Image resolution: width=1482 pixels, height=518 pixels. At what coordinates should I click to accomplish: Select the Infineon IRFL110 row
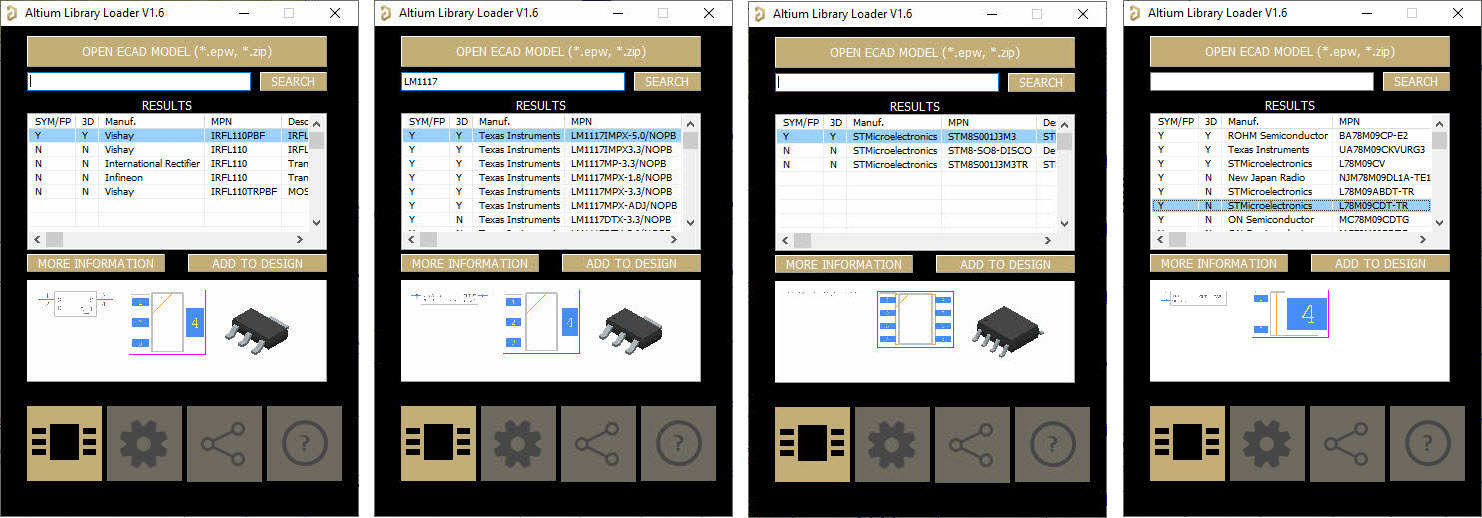169,177
